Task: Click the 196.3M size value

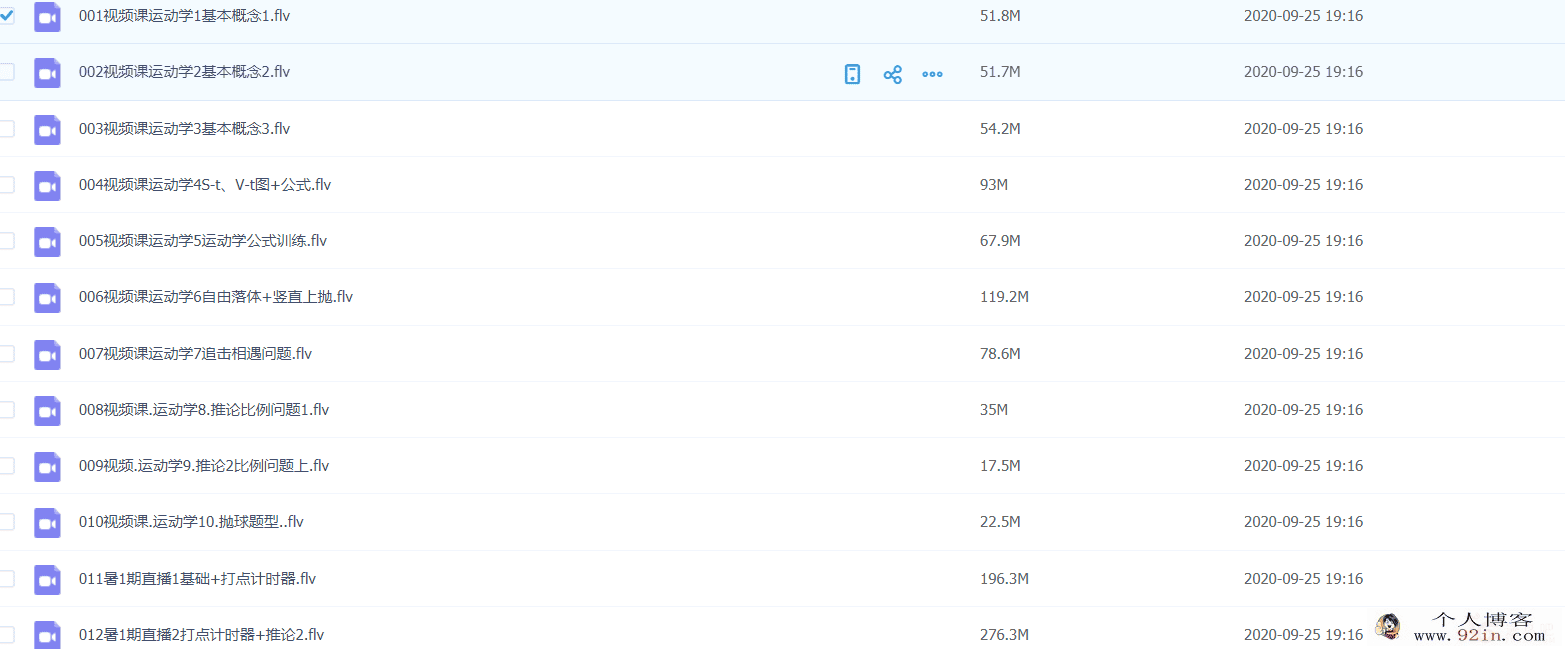Action: pyautogui.click(x=1005, y=579)
